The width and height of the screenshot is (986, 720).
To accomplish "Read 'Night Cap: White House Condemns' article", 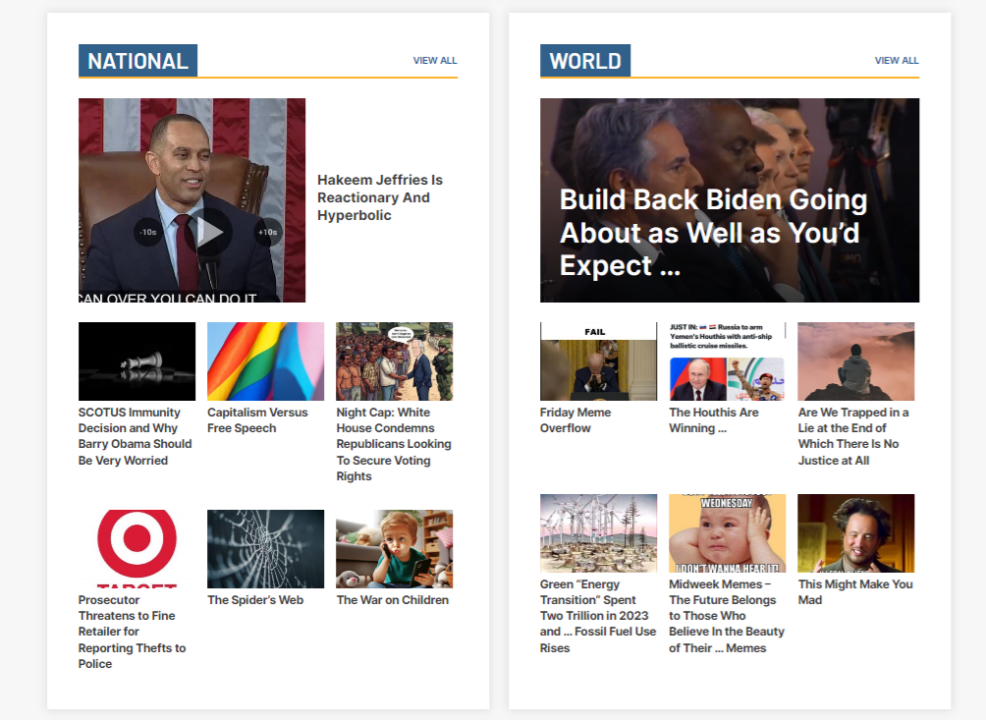I will click(x=393, y=444).
